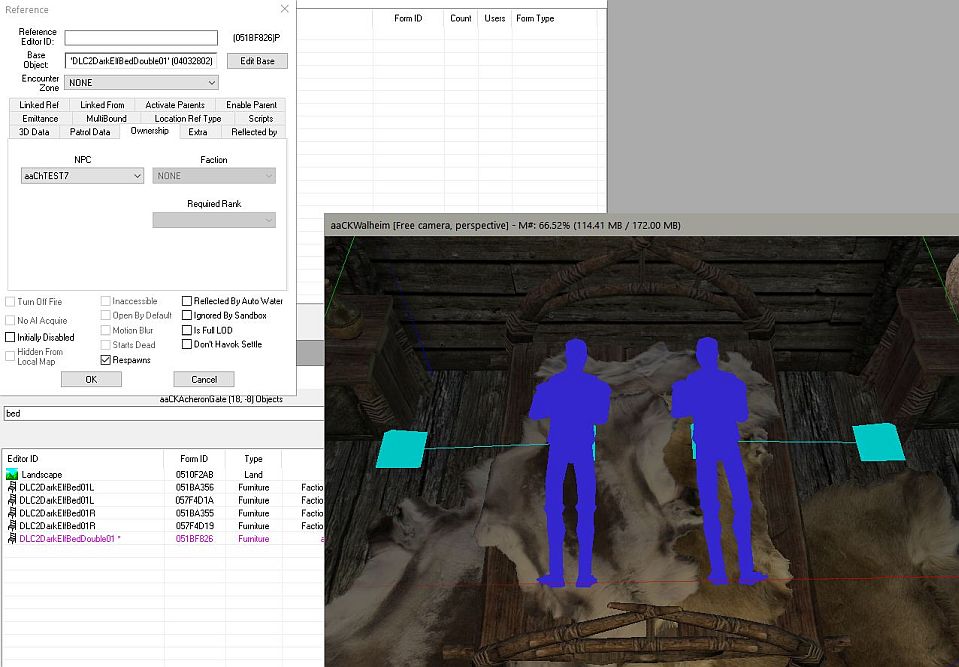Viewport: 959px width, 667px height.
Task: Enable the Initially Disabled checkbox
Action: (11, 338)
